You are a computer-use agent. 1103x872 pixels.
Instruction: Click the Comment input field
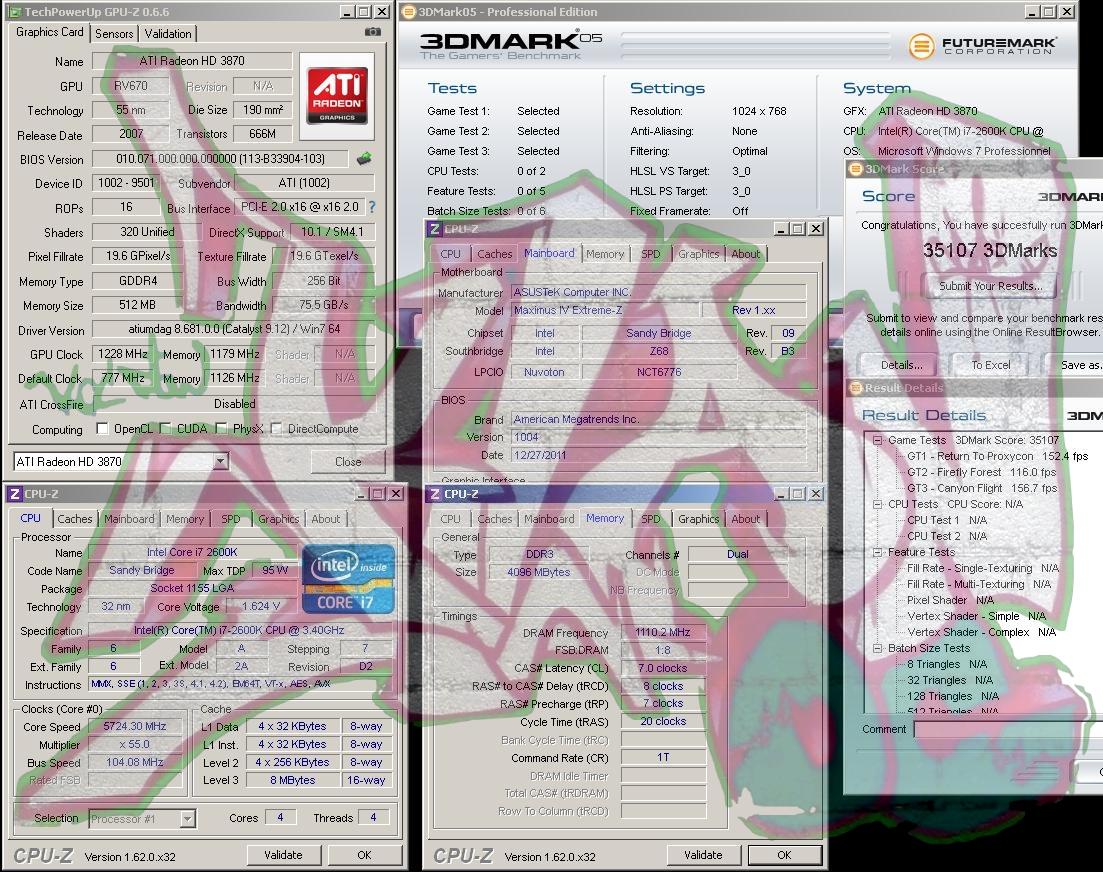coord(1008,729)
